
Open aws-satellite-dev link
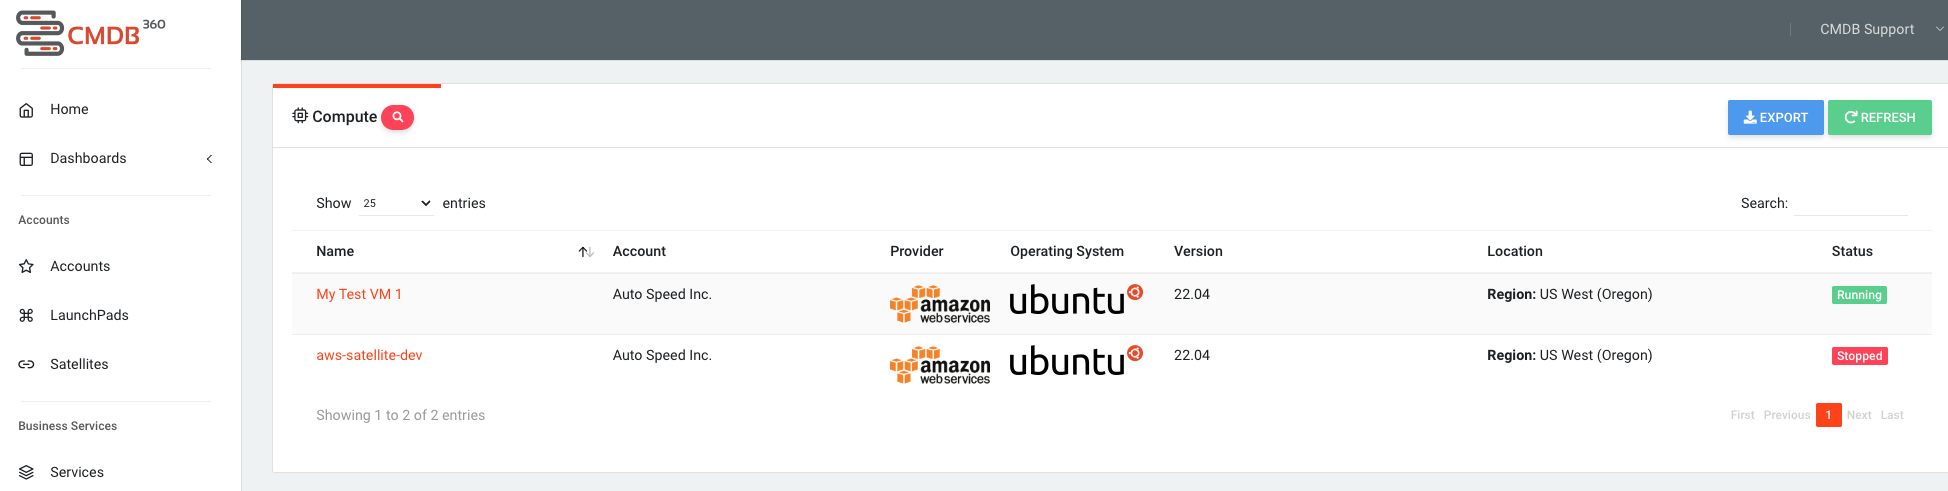click(369, 355)
